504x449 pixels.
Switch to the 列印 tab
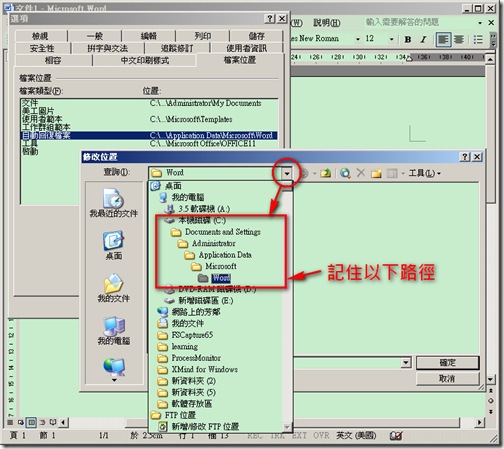coord(203,36)
